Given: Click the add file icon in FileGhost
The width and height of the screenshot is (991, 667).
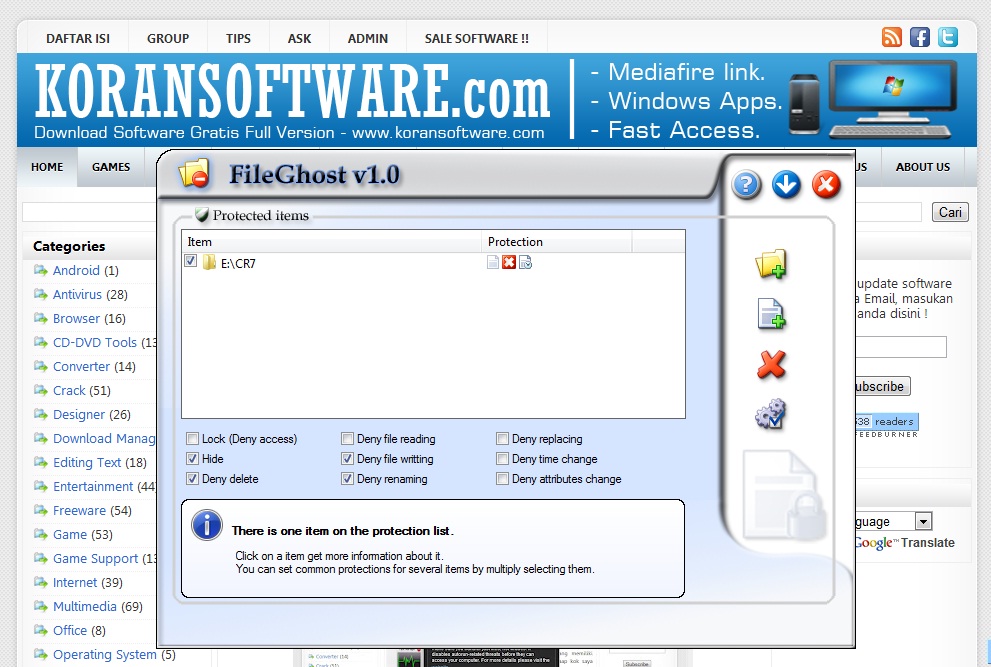Looking at the screenshot, I should (771, 314).
